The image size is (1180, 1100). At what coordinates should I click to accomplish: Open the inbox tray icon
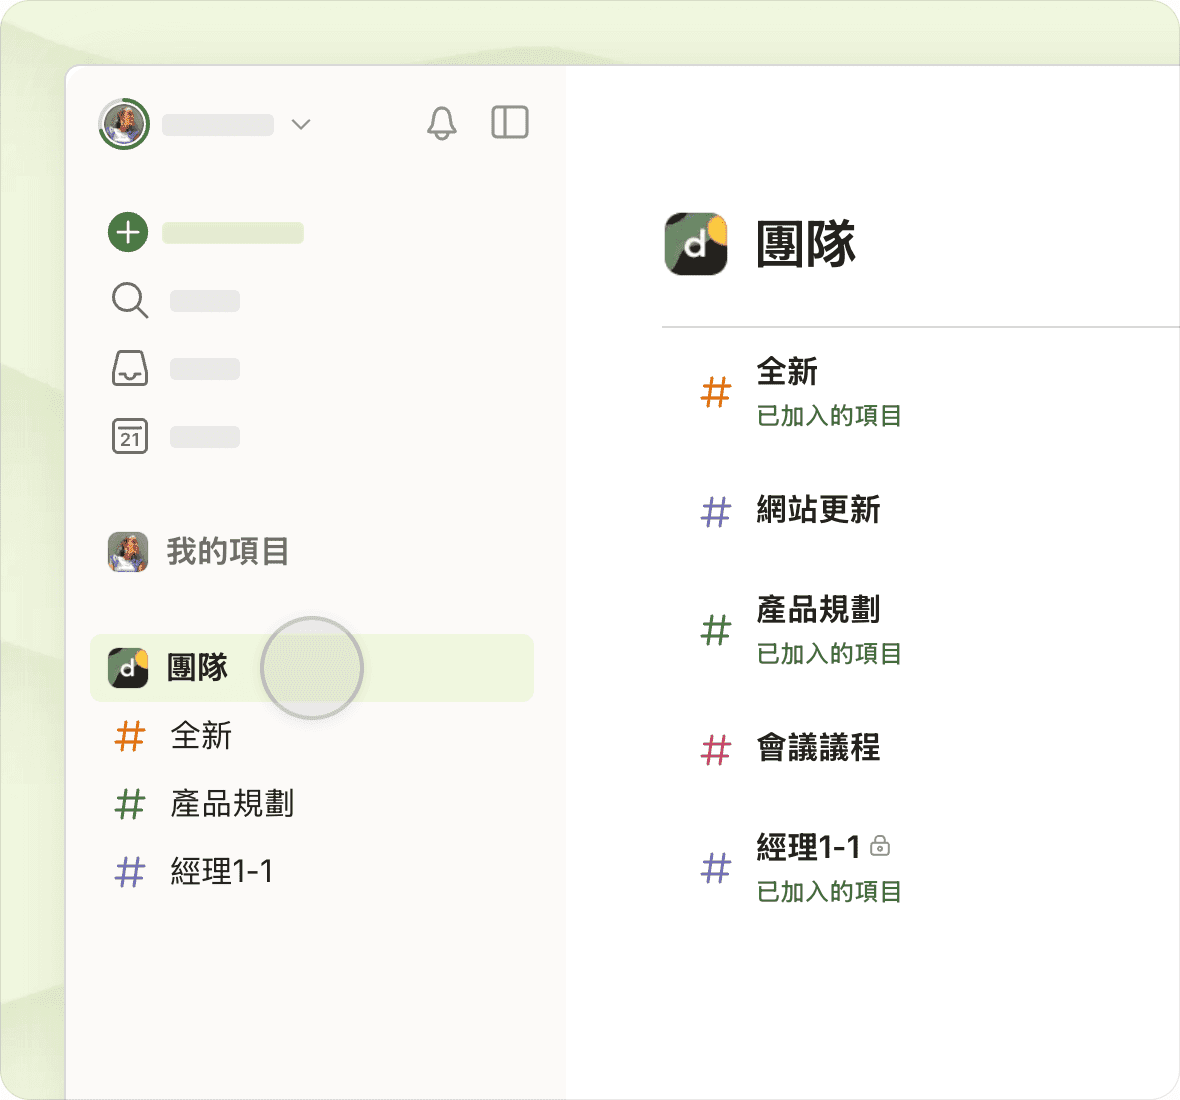(x=129, y=369)
